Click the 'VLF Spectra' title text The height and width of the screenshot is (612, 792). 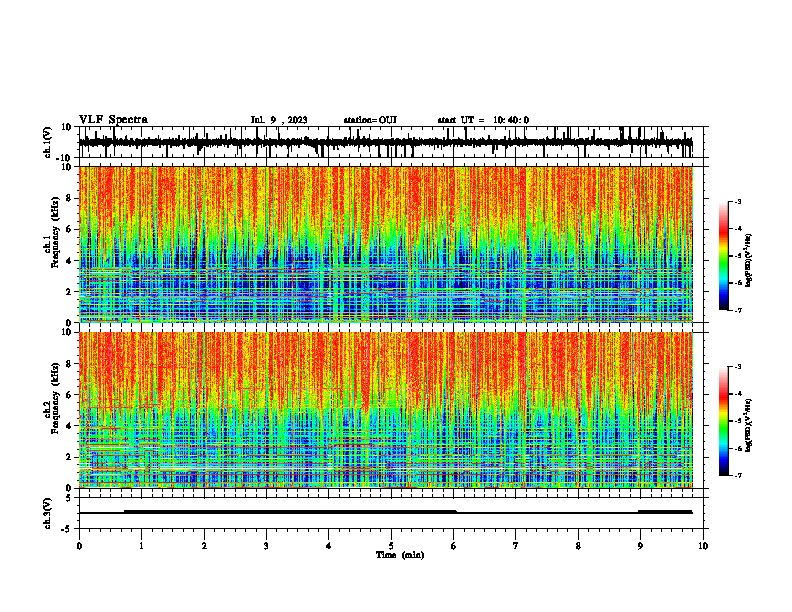click(113, 120)
